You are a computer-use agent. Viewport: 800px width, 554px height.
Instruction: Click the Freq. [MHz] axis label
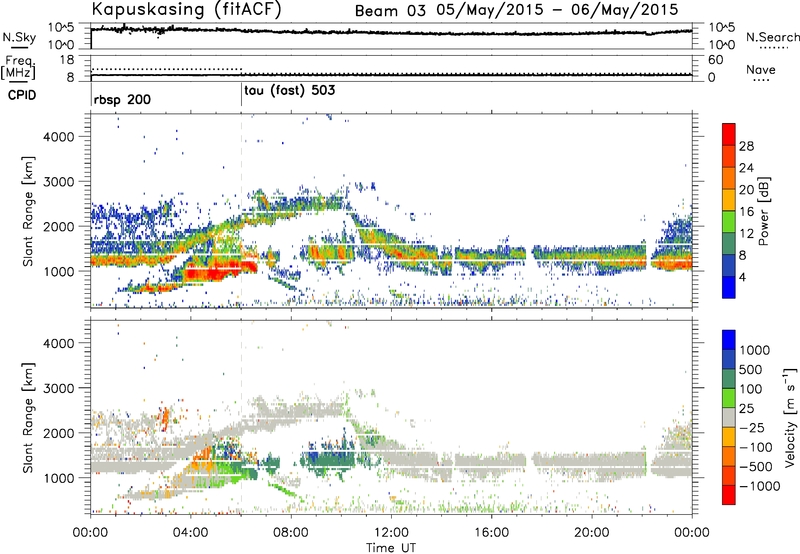click(18, 67)
